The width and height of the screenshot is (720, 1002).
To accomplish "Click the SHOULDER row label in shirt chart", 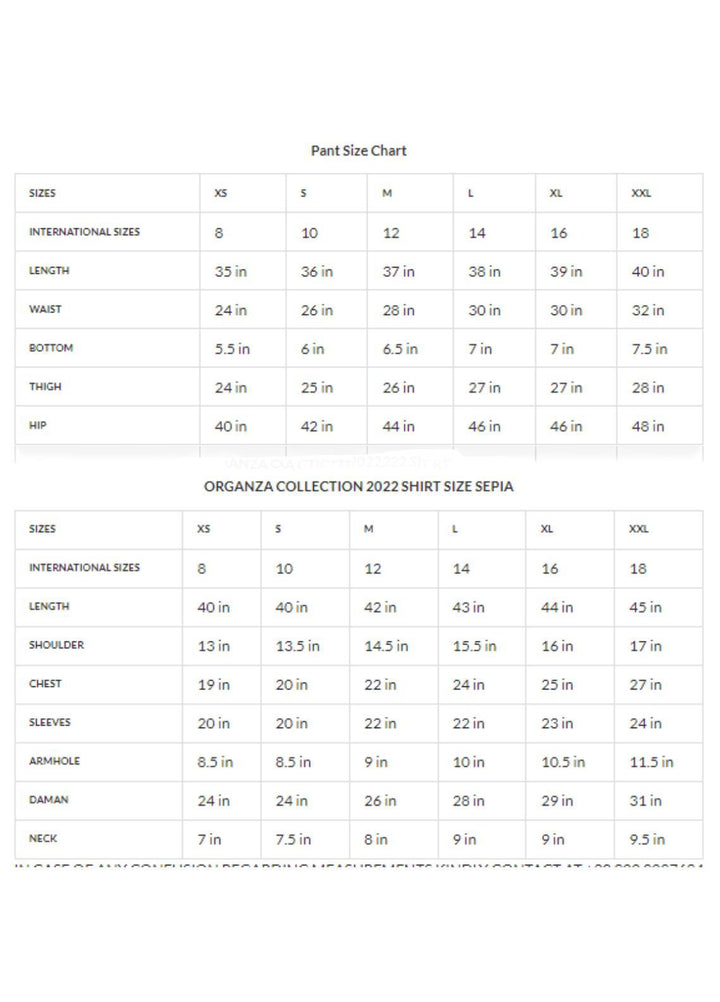I will tap(56, 646).
